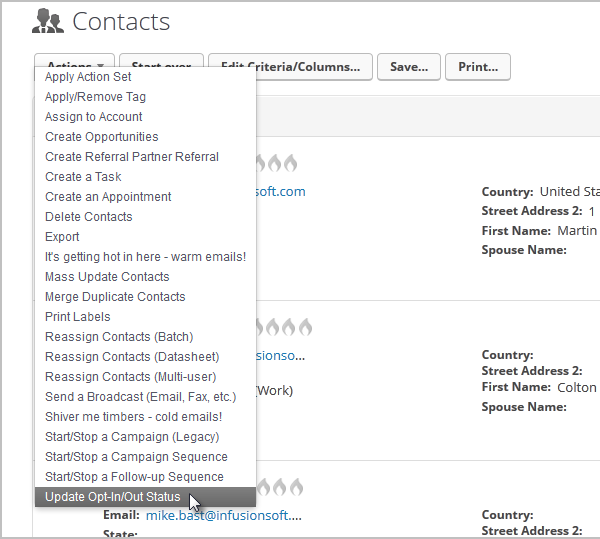Choose Start/Stop a Follow-up Sequence
Image resolution: width=600 pixels, height=539 pixels.
click(x=145, y=477)
